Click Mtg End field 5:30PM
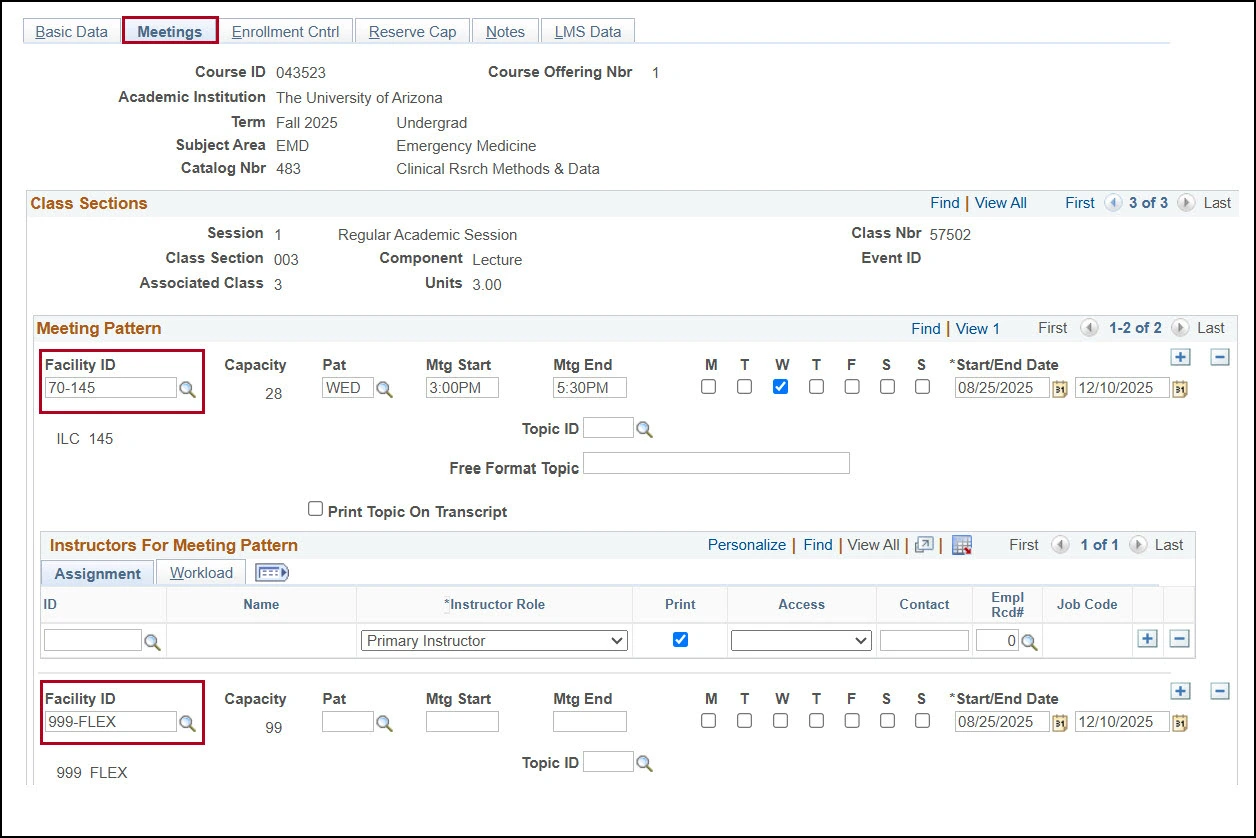This screenshot has width=1256, height=838. [x=590, y=388]
